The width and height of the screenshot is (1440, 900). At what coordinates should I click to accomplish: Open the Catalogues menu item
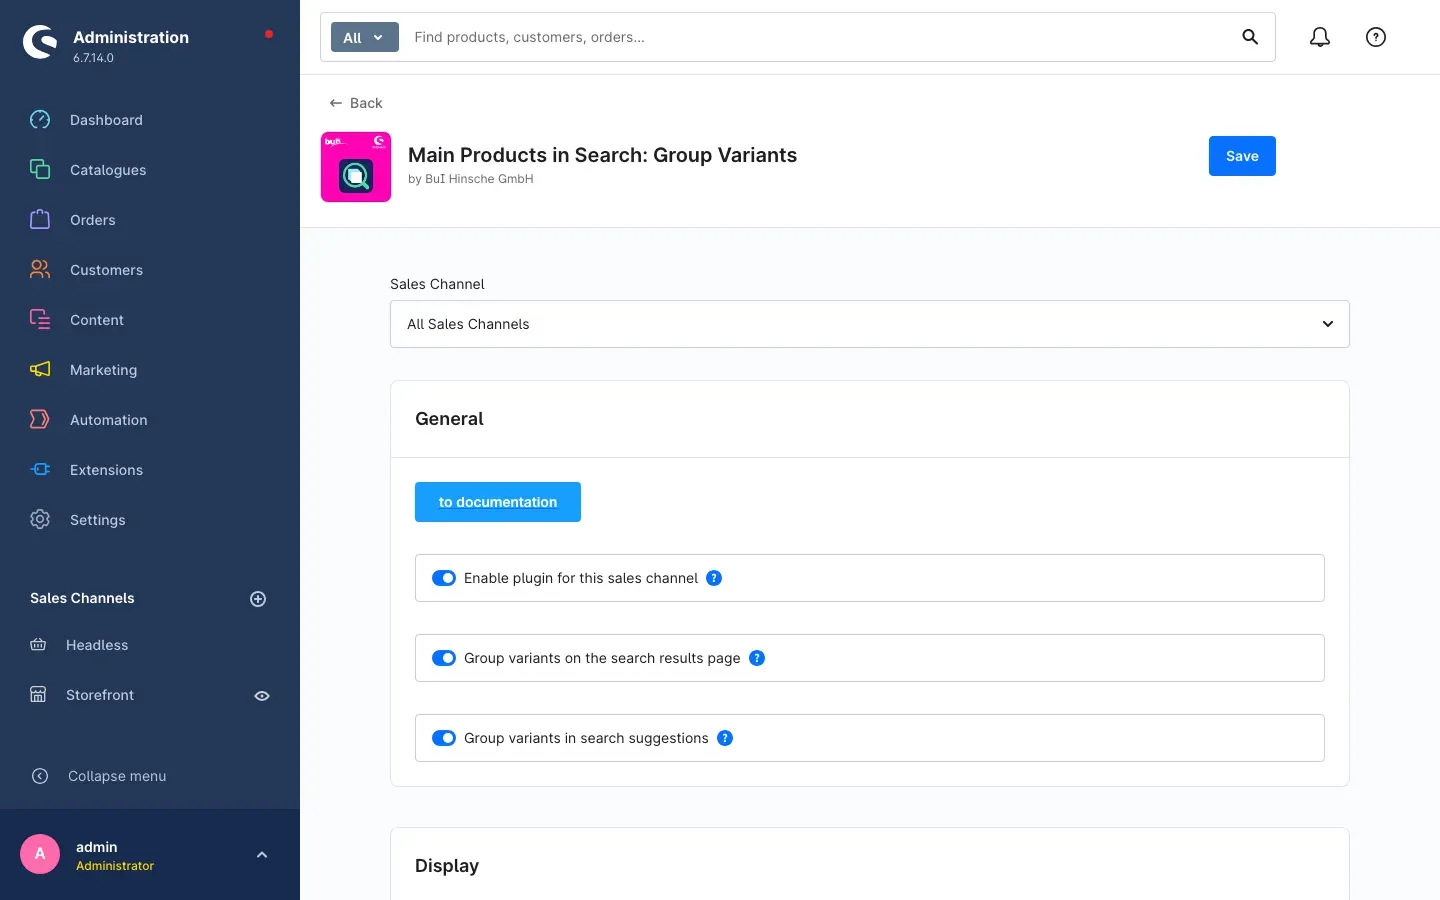pos(108,170)
